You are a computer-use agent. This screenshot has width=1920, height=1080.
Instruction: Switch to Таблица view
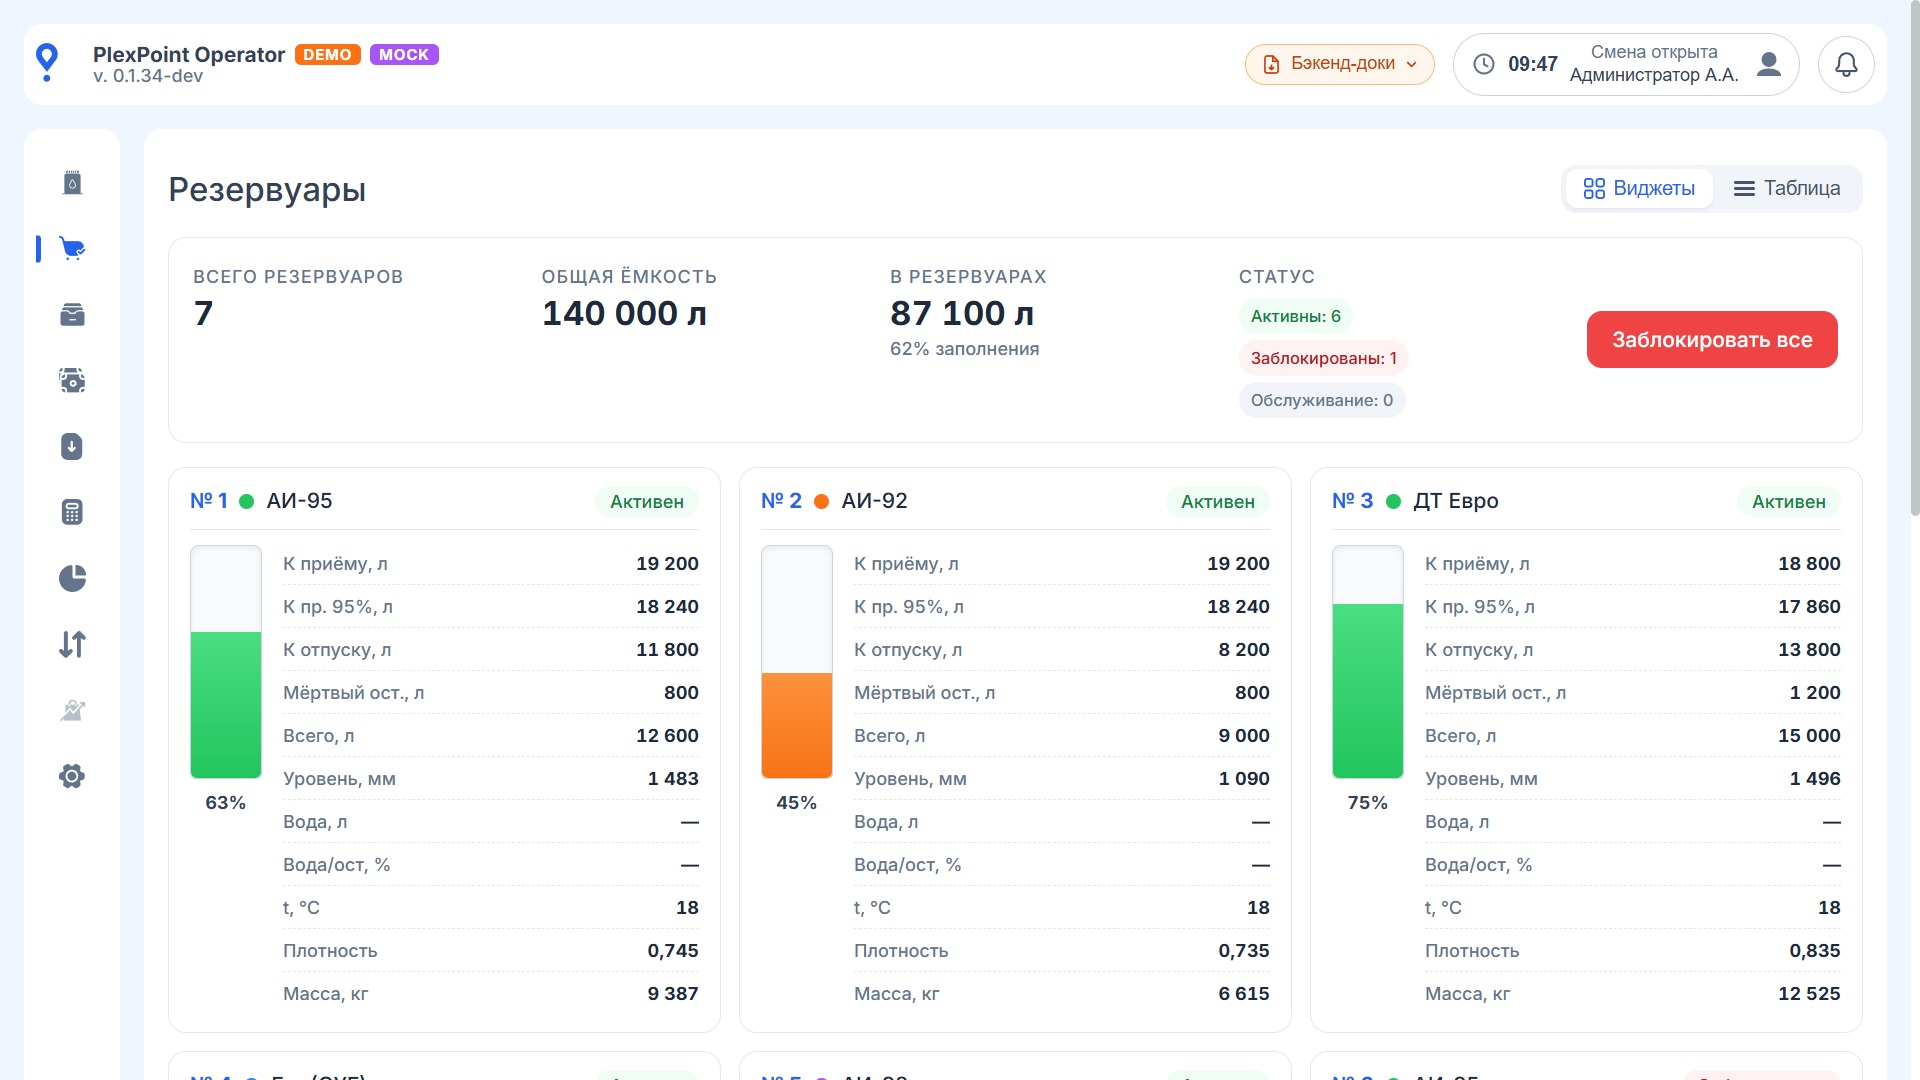1787,188
